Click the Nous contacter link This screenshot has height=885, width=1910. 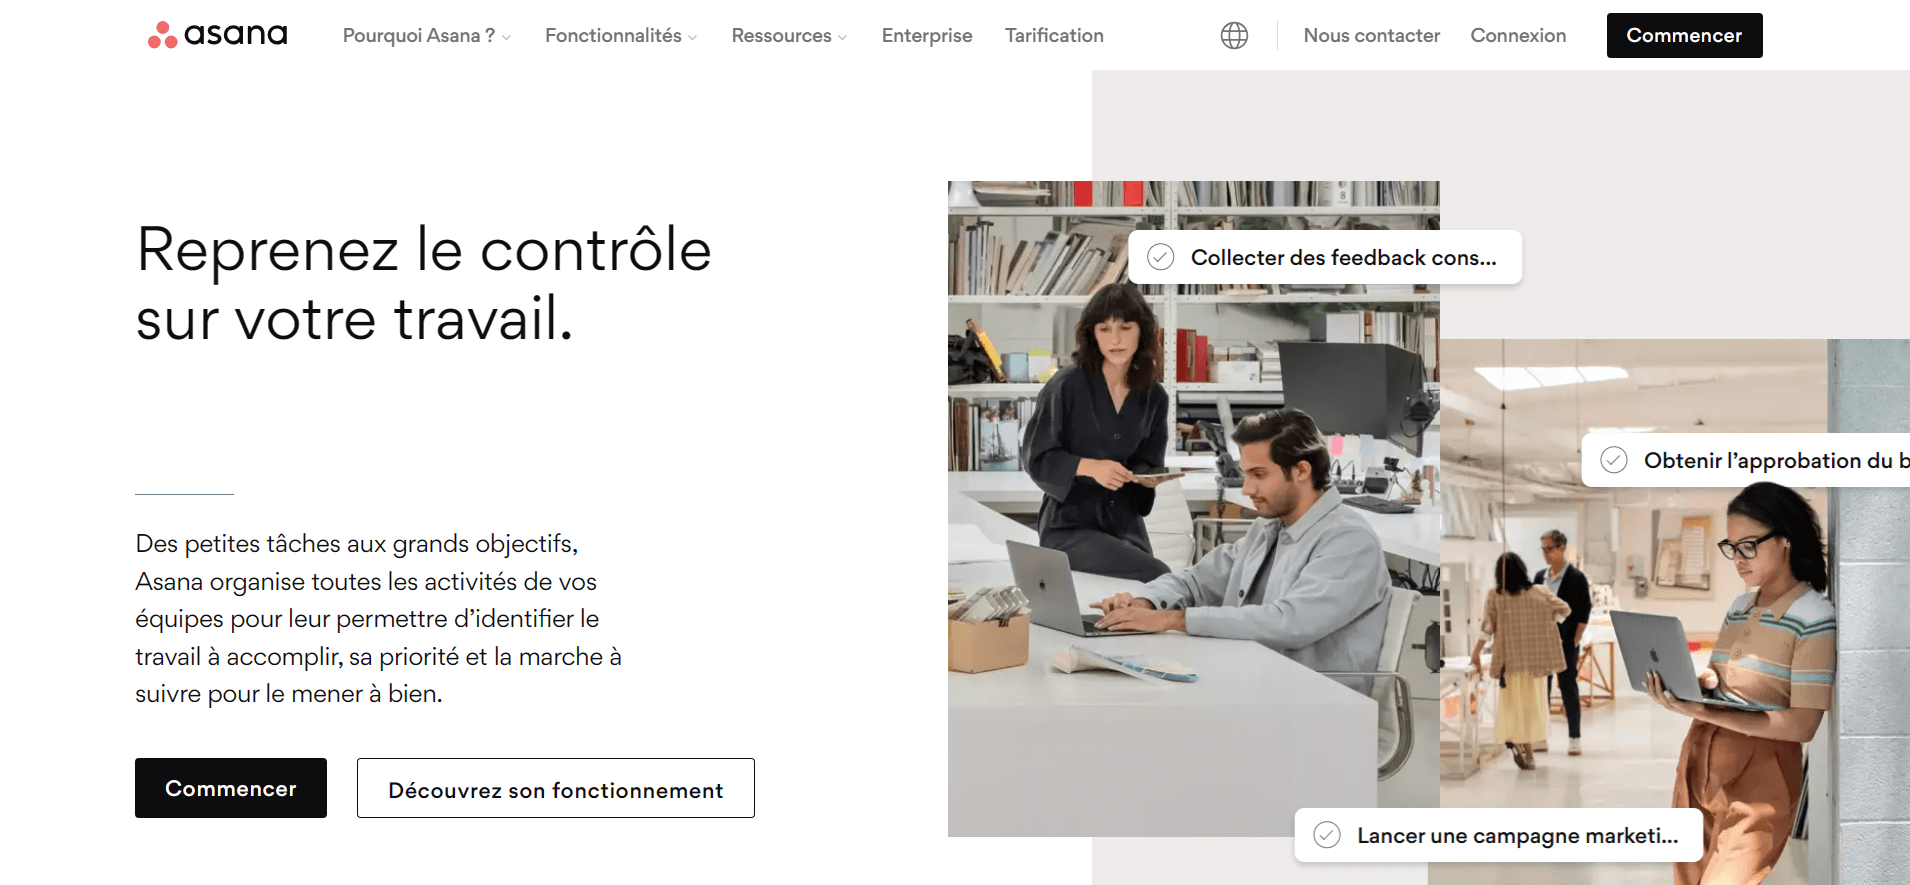click(1371, 36)
